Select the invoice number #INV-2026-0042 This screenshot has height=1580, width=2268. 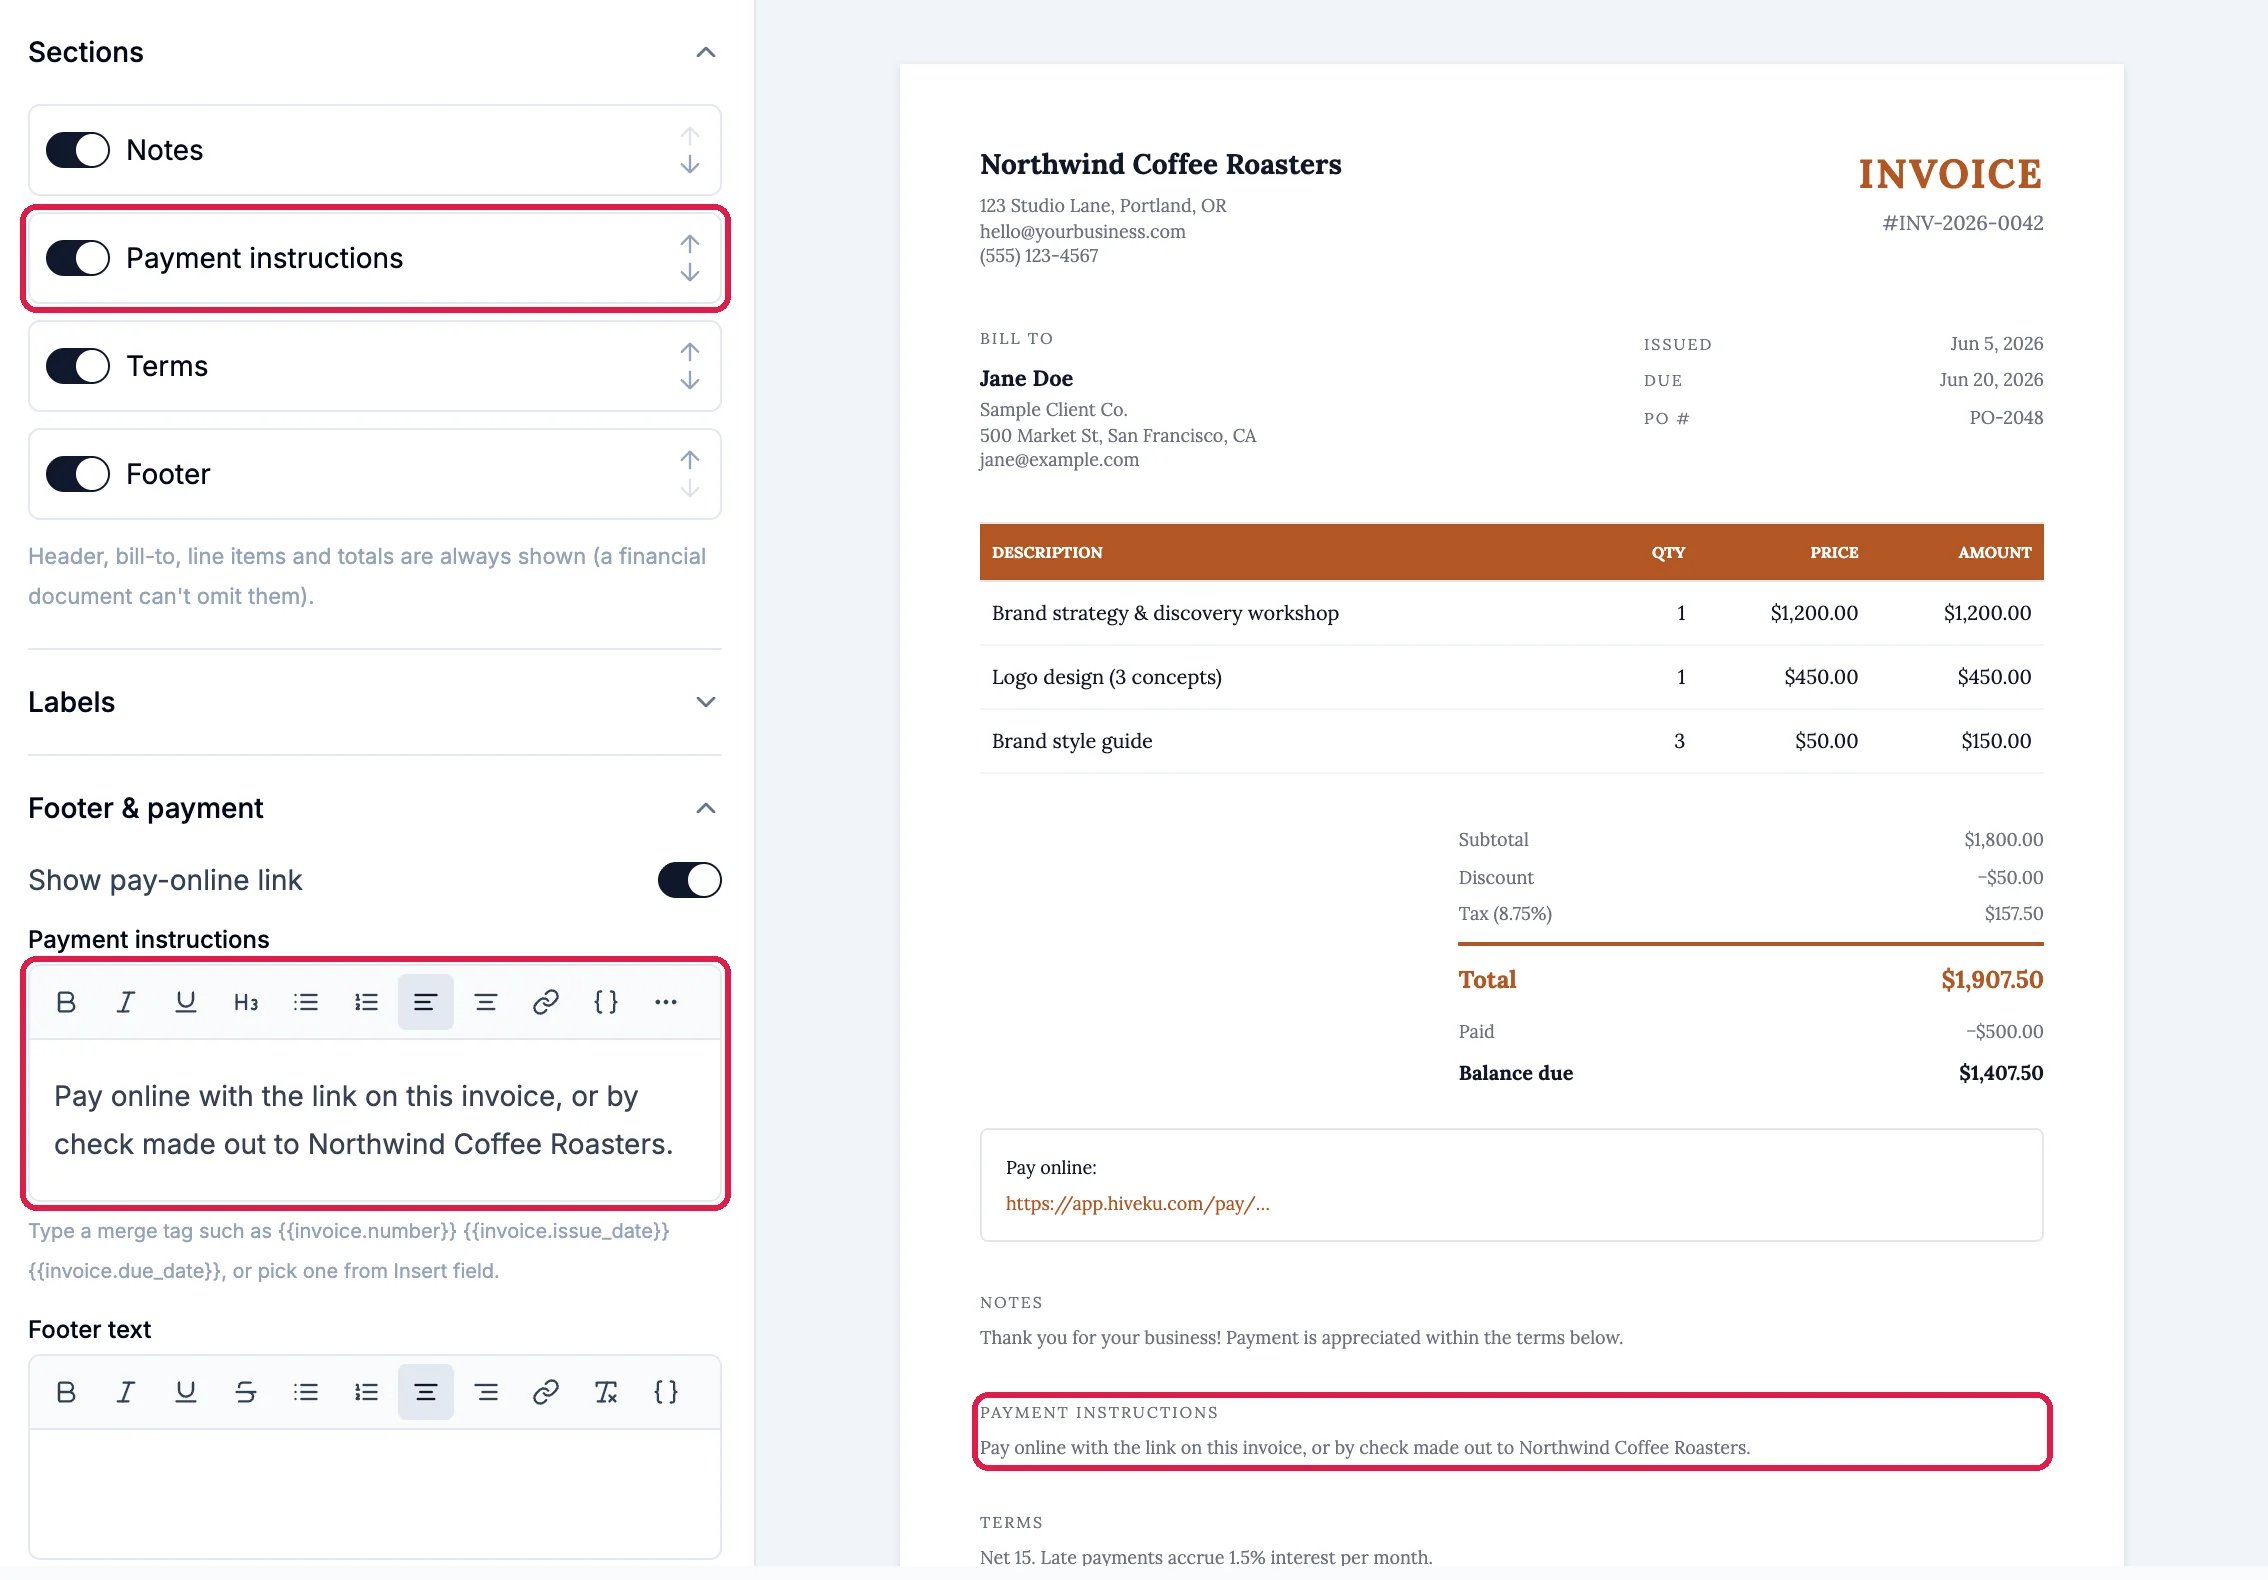point(1962,223)
